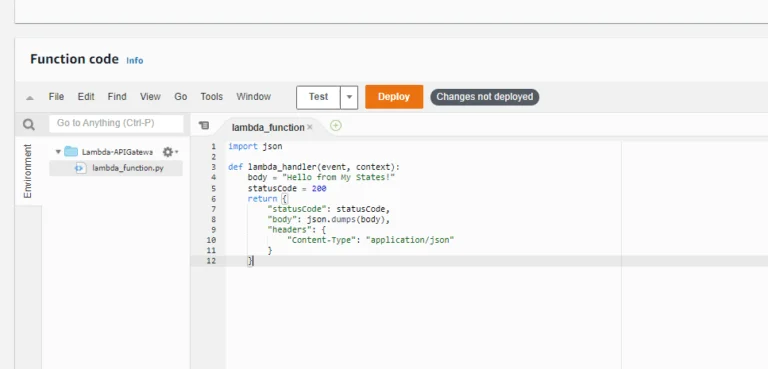The width and height of the screenshot is (768, 369).
Task: Open the Edit menu
Action: pos(86,97)
